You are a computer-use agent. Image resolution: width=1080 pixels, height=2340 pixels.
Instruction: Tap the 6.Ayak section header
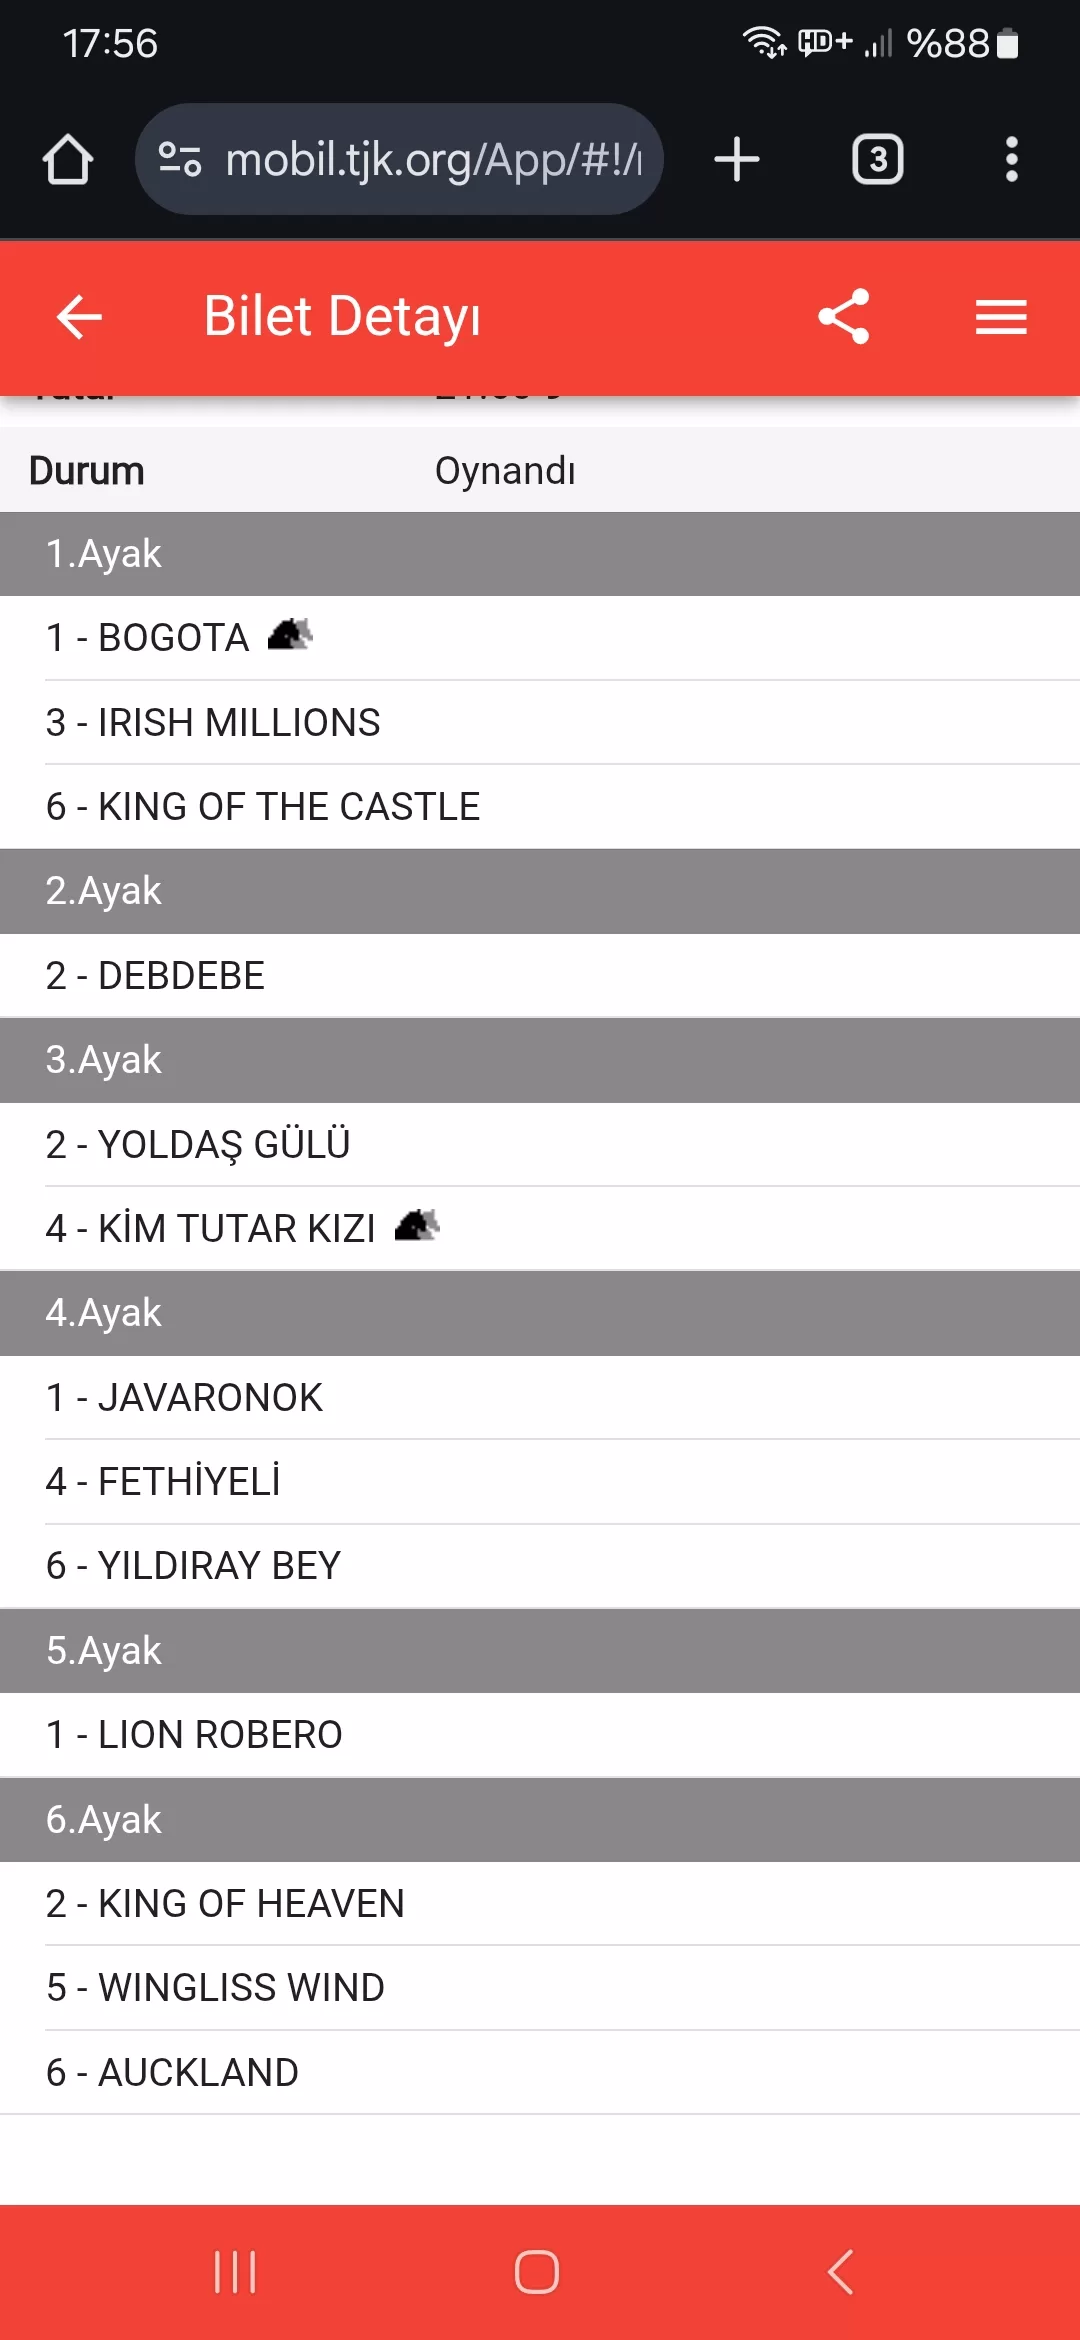tap(540, 1819)
